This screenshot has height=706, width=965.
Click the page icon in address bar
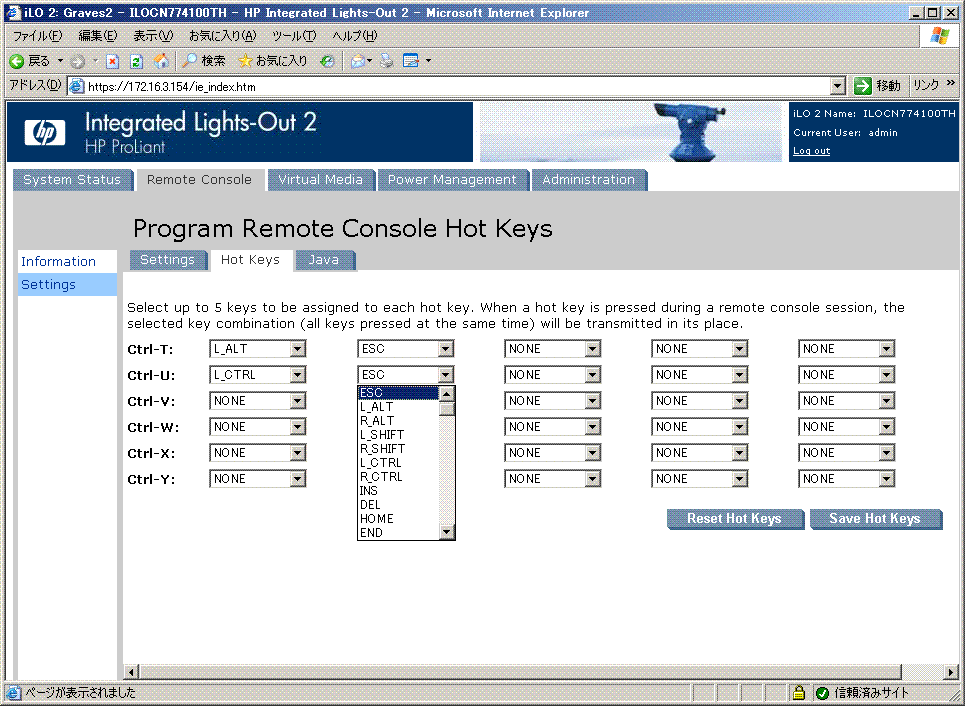(x=76, y=86)
